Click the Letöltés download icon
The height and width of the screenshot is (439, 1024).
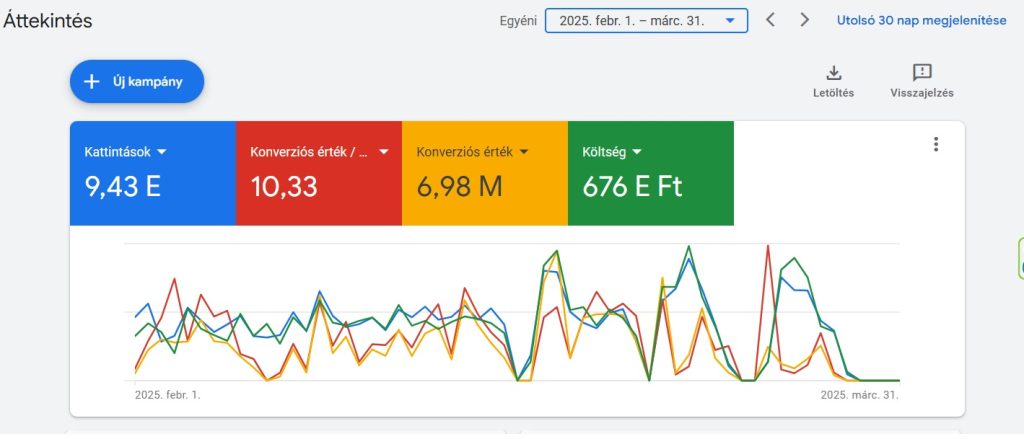[833, 72]
